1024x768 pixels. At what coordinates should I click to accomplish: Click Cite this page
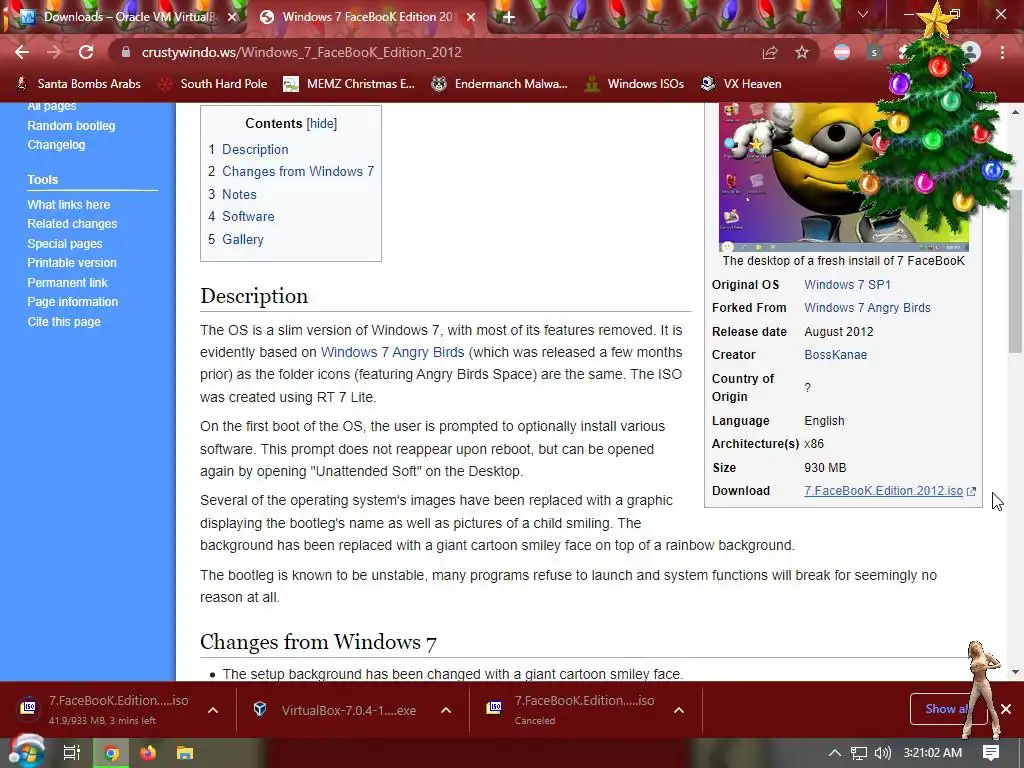(64, 321)
